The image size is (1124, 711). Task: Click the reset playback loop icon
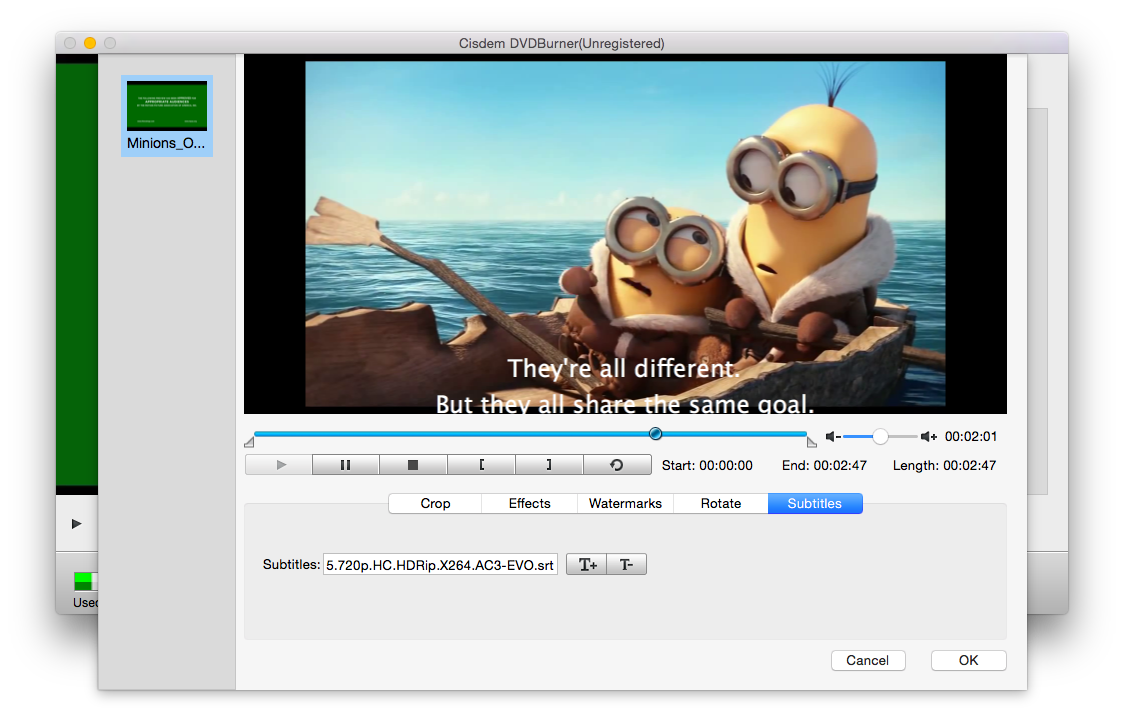click(617, 464)
